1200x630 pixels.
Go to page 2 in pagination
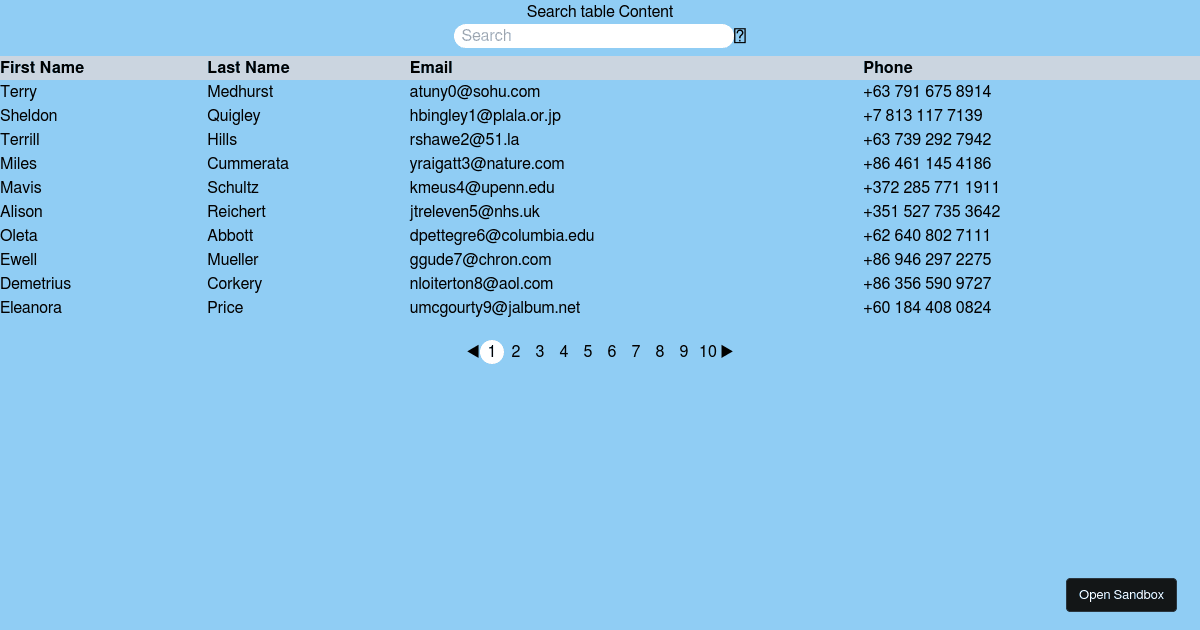pos(516,352)
